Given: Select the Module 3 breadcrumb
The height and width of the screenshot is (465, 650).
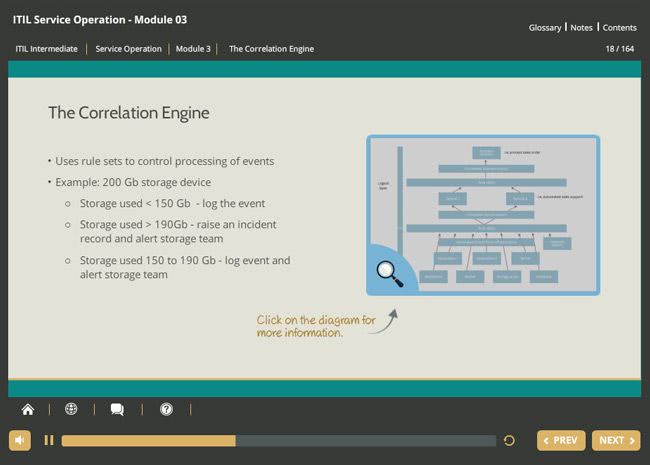Looking at the screenshot, I should tap(193, 49).
